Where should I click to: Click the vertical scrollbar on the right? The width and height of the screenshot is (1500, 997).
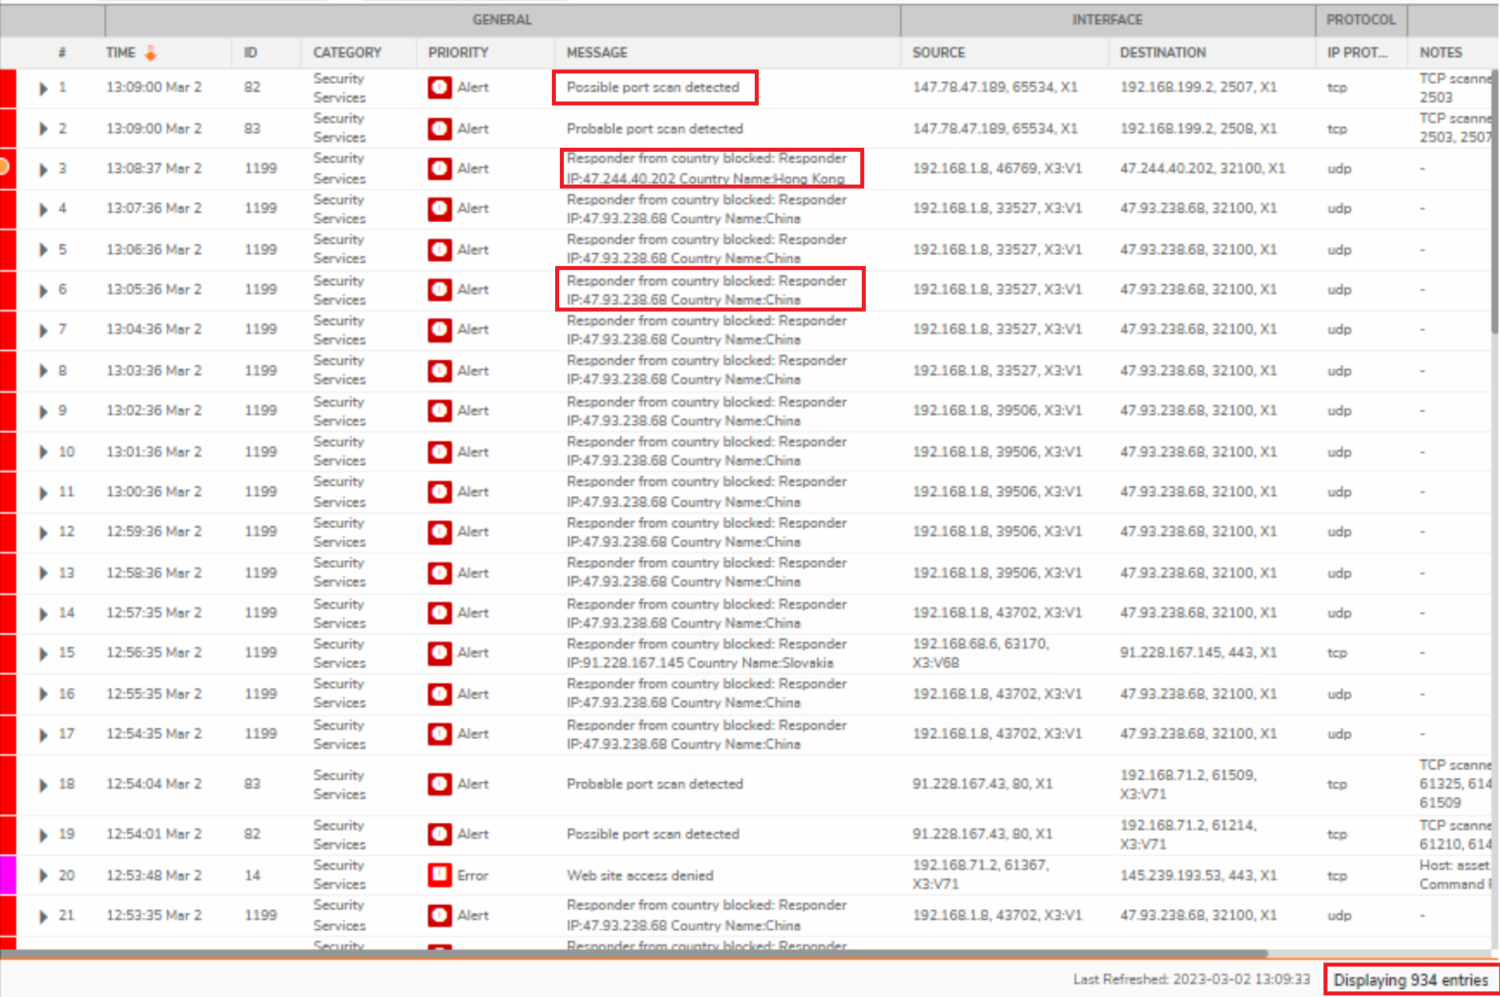[x=1494, y=200]
